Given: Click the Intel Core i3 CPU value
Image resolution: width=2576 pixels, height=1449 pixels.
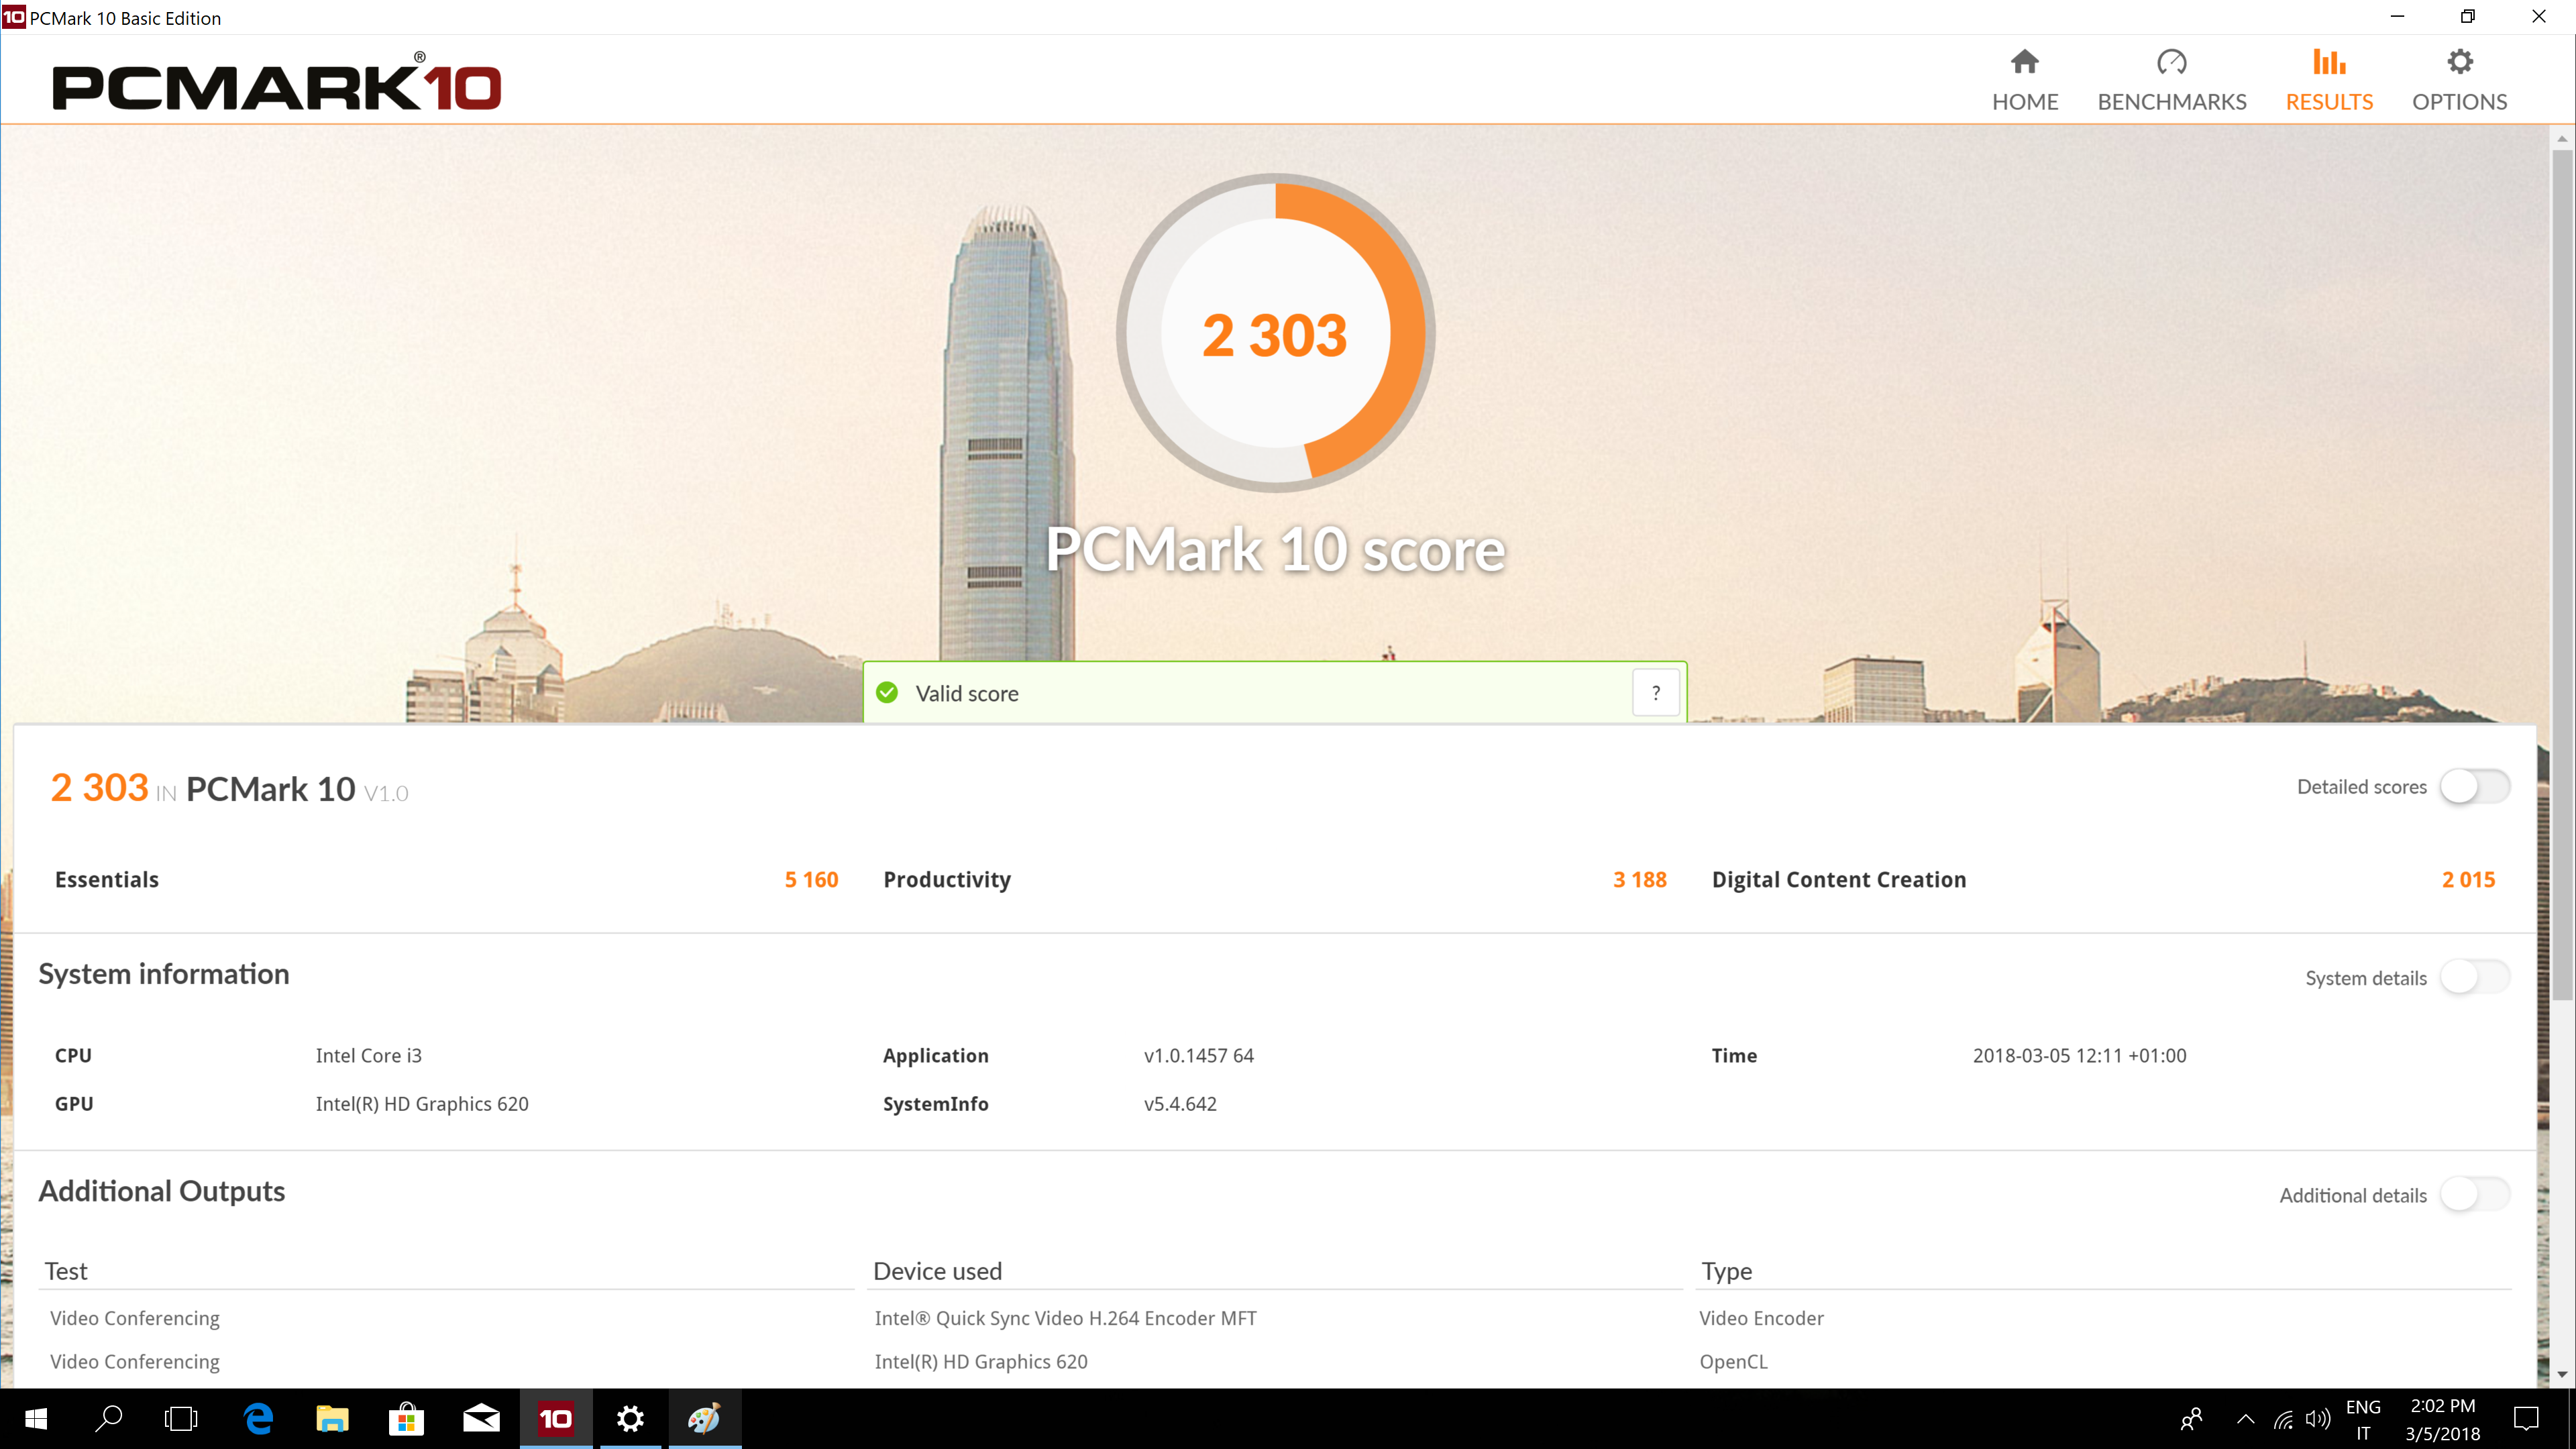Looking at the screenshot, I should (368, 1056).
